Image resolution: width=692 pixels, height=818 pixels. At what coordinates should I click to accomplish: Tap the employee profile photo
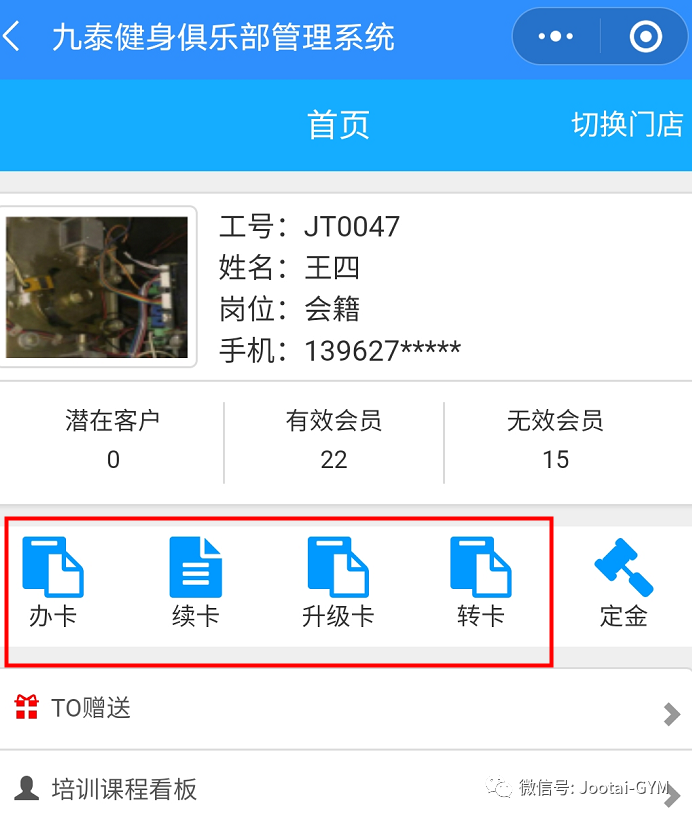[x=97, y=287]
